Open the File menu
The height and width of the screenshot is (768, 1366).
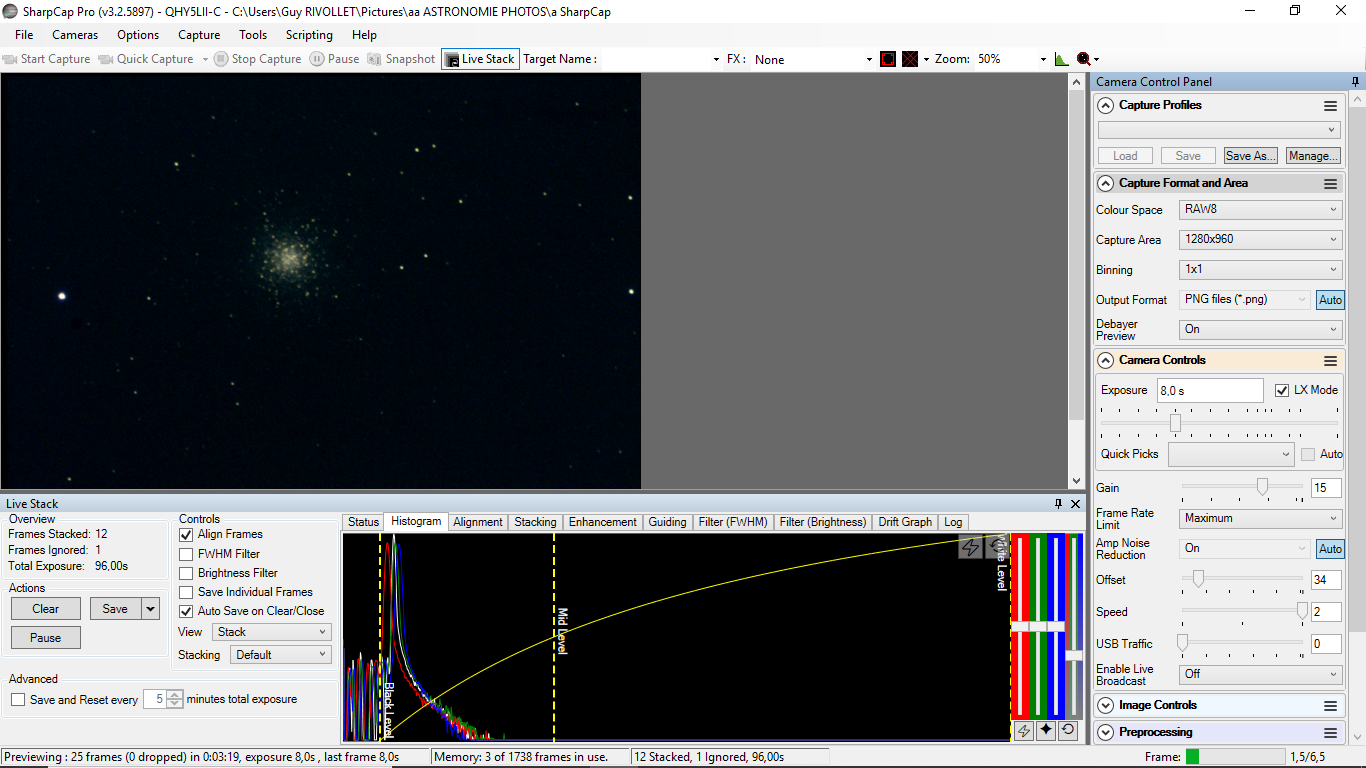[24, 35]
